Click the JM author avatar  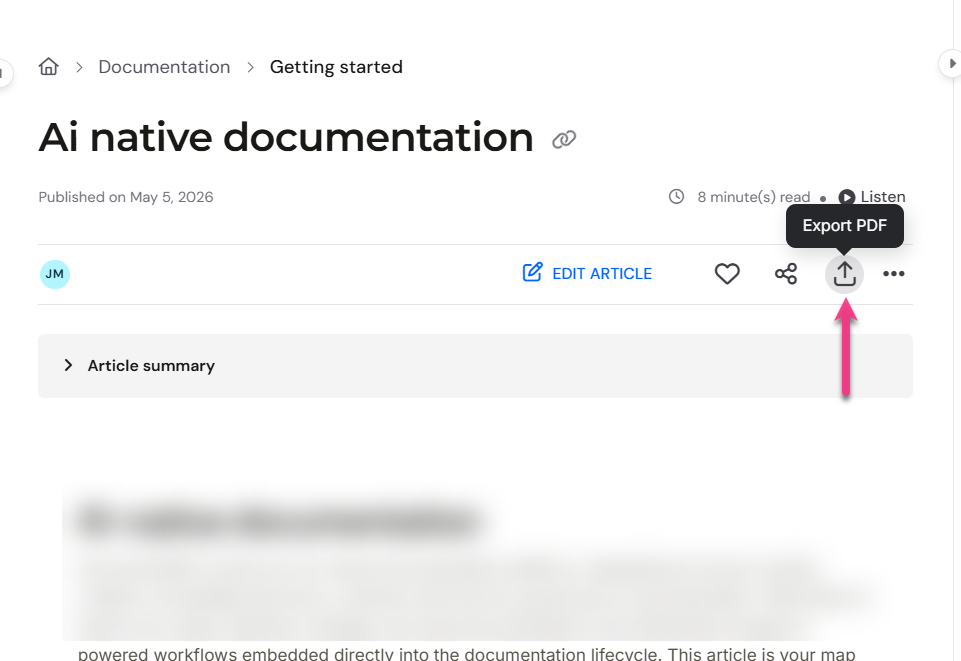tap(55, 274)
